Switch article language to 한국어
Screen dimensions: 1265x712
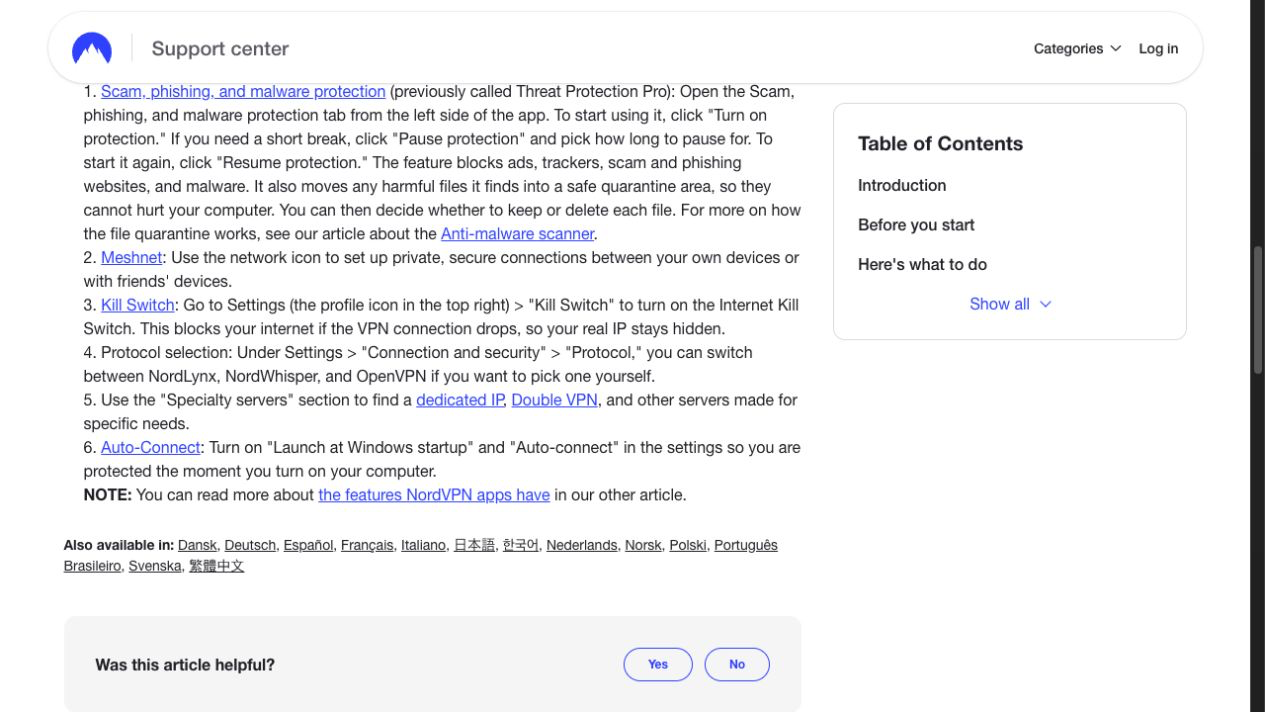[521, 545]
